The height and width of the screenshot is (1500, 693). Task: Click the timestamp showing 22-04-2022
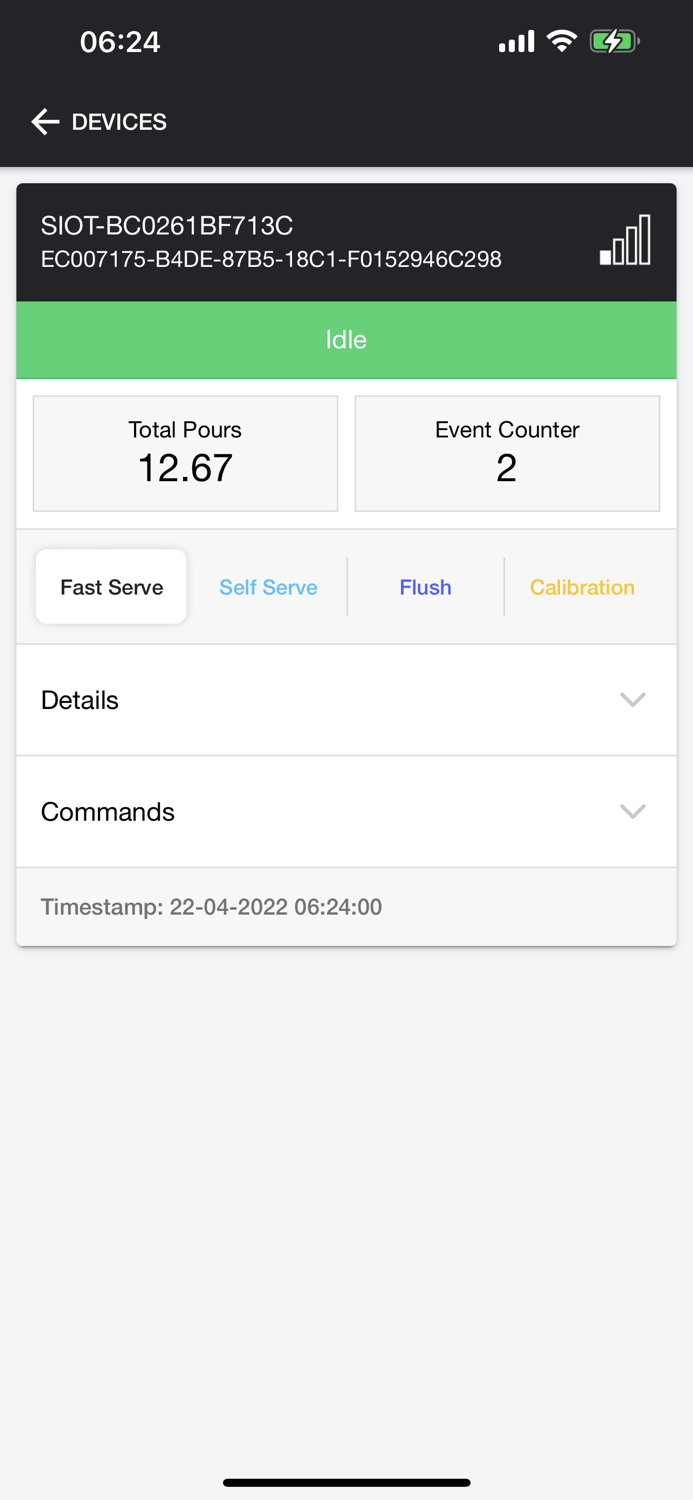point(211,907)
